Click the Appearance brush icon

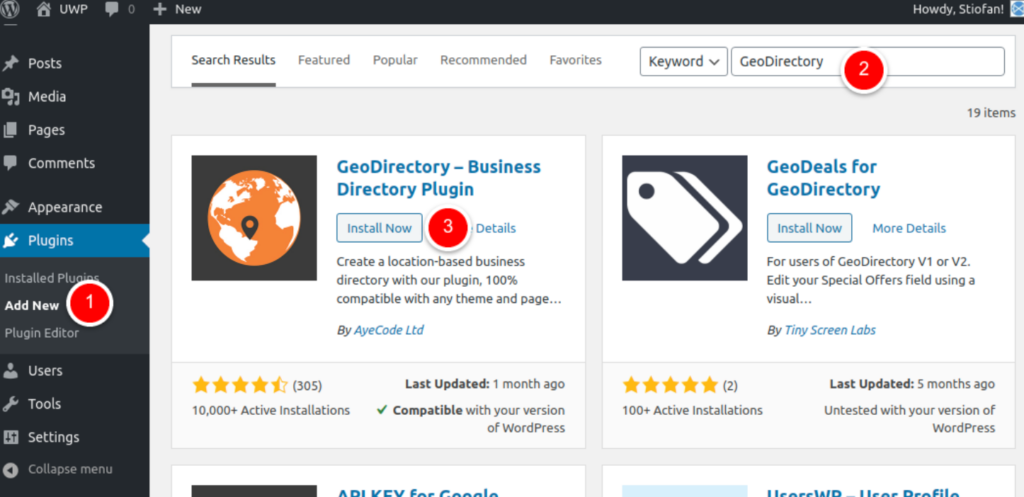10,207
